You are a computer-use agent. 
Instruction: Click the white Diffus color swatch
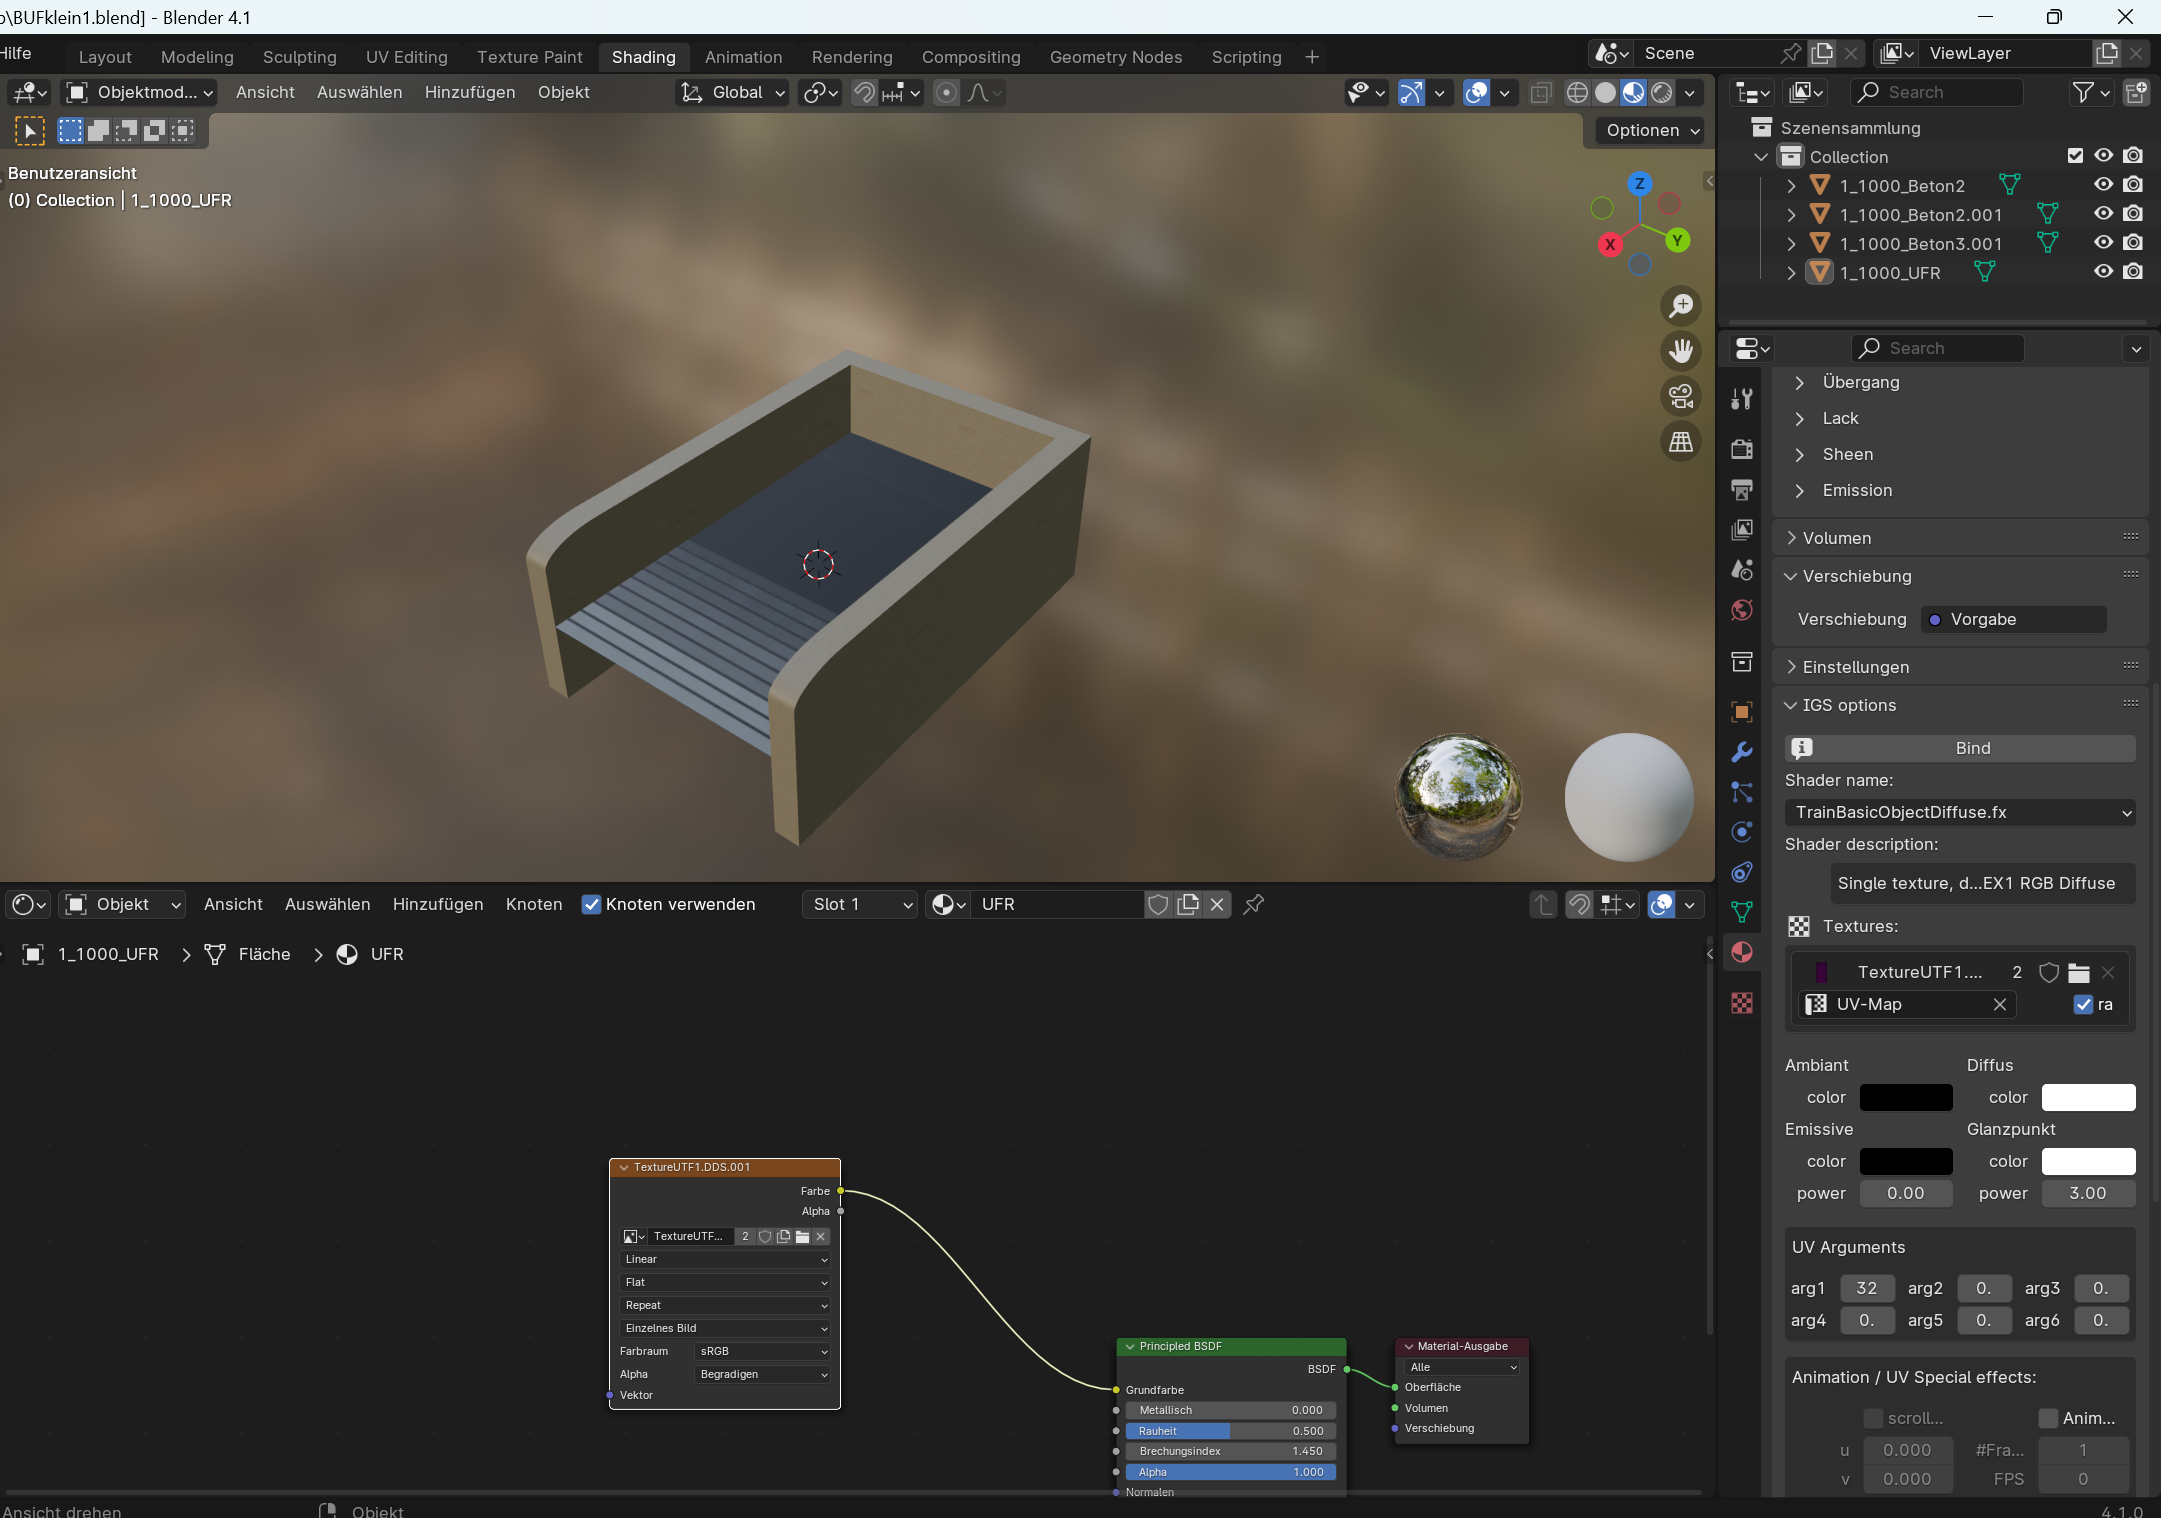coord(2087,1097)
